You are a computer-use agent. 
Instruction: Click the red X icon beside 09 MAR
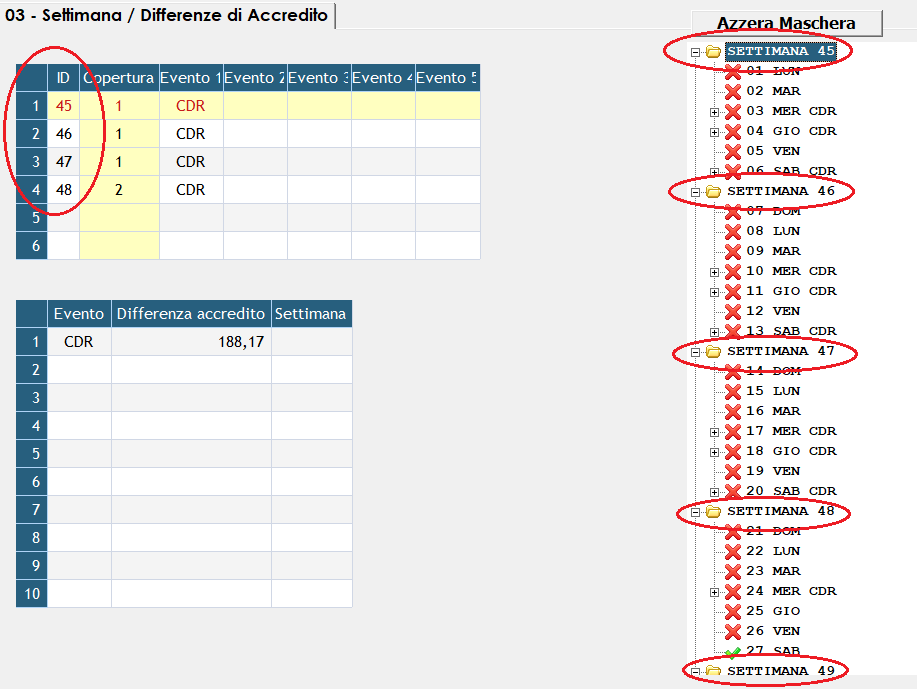732,251
